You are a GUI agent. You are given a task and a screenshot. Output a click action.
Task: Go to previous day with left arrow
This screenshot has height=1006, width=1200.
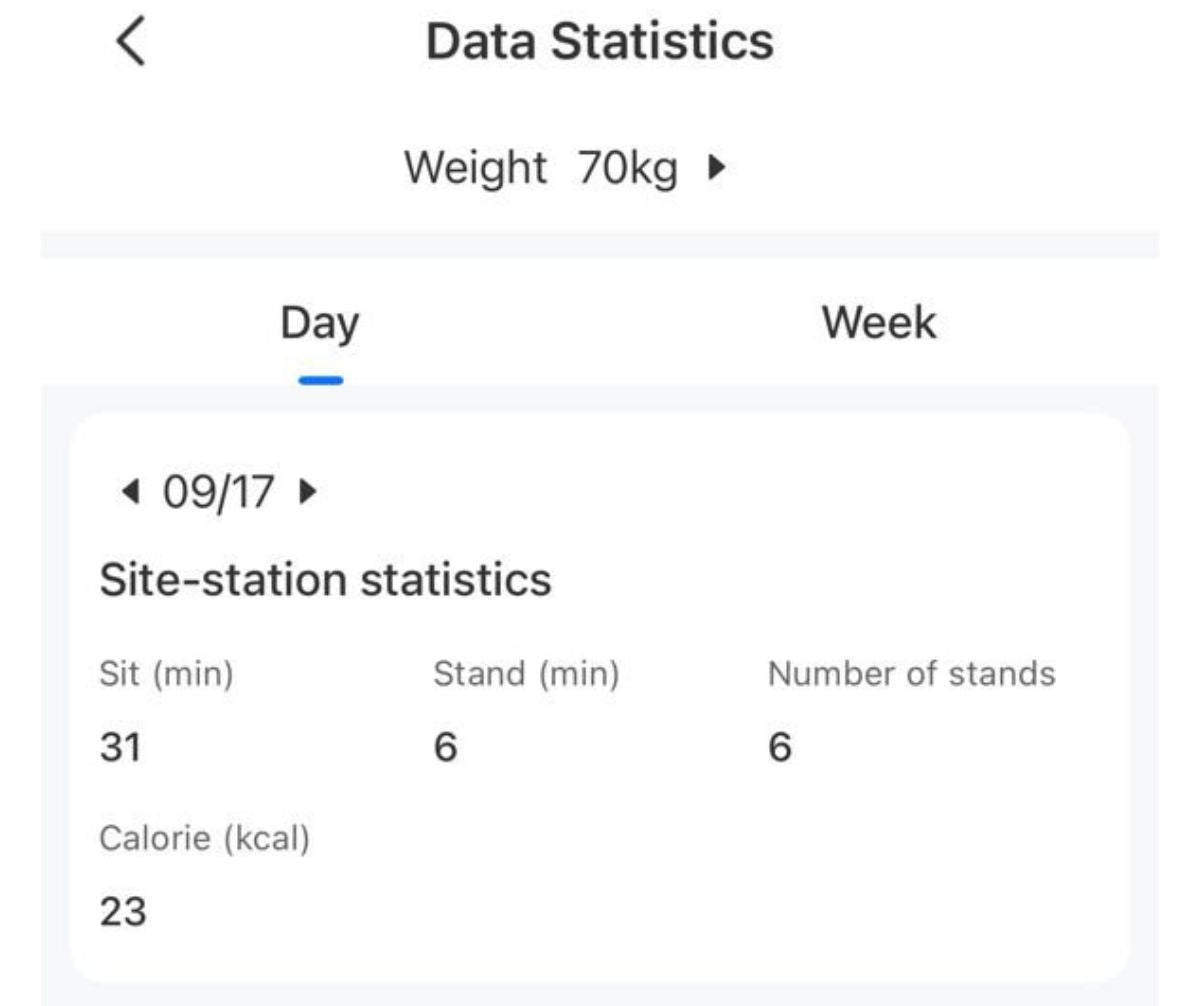(129, 491)
